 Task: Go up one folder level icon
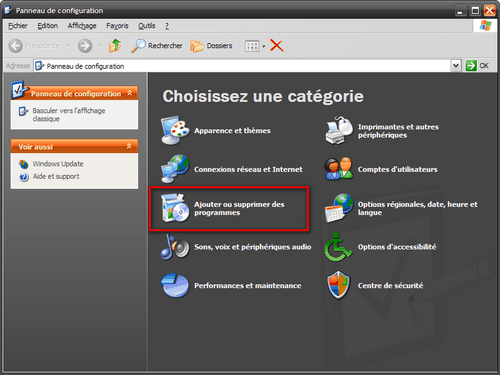(115, 46)
